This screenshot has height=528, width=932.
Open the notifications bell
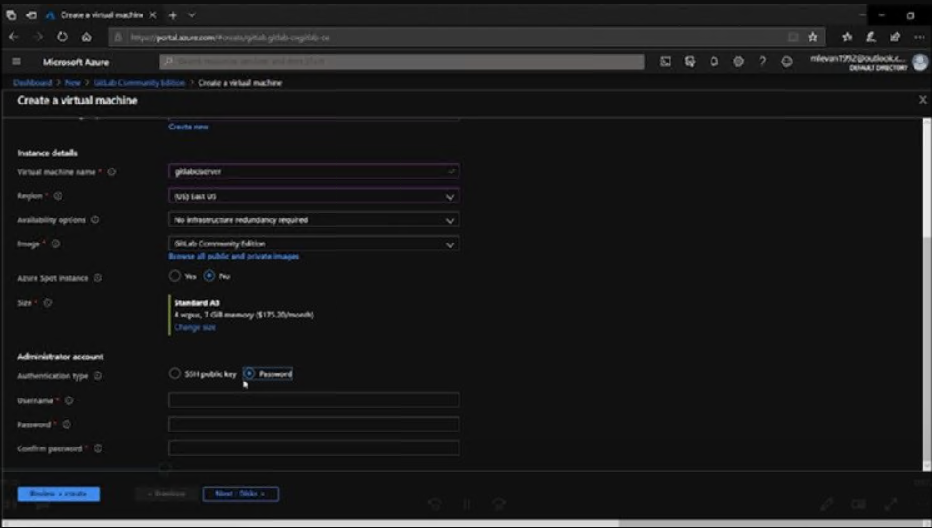[714, 62]
